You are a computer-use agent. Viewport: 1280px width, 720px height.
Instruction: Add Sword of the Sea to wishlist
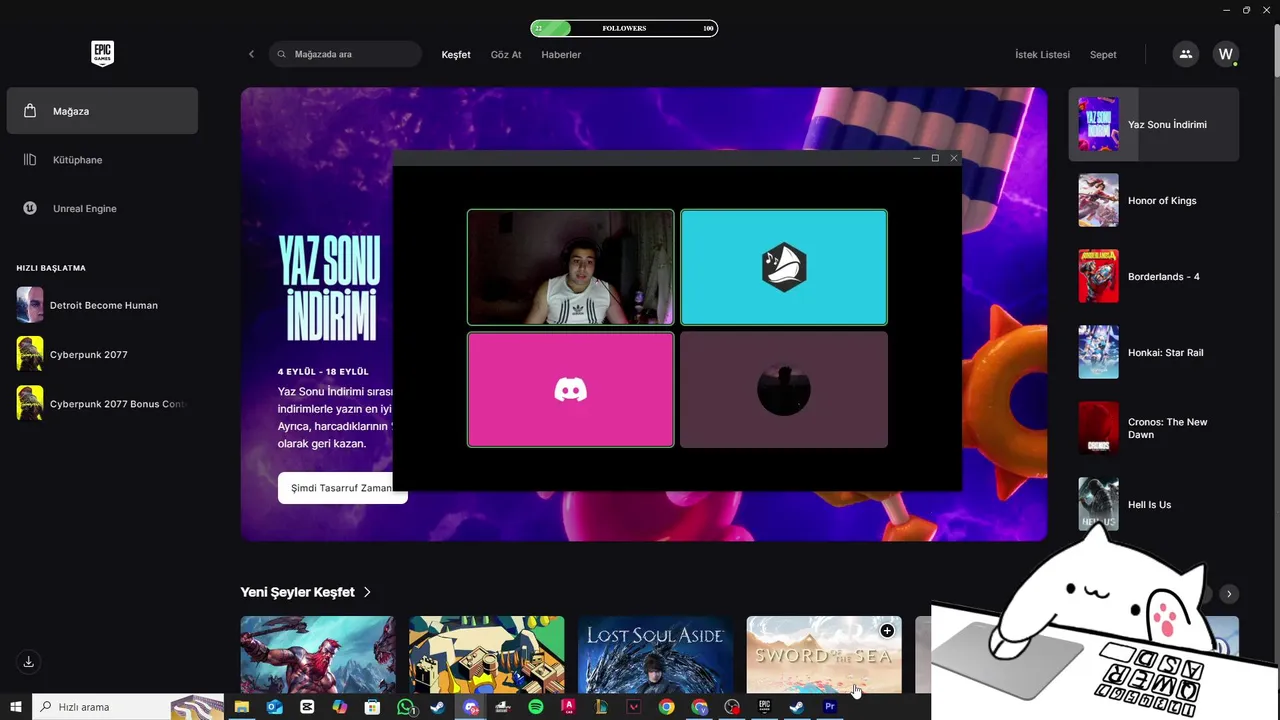[887, 631]
